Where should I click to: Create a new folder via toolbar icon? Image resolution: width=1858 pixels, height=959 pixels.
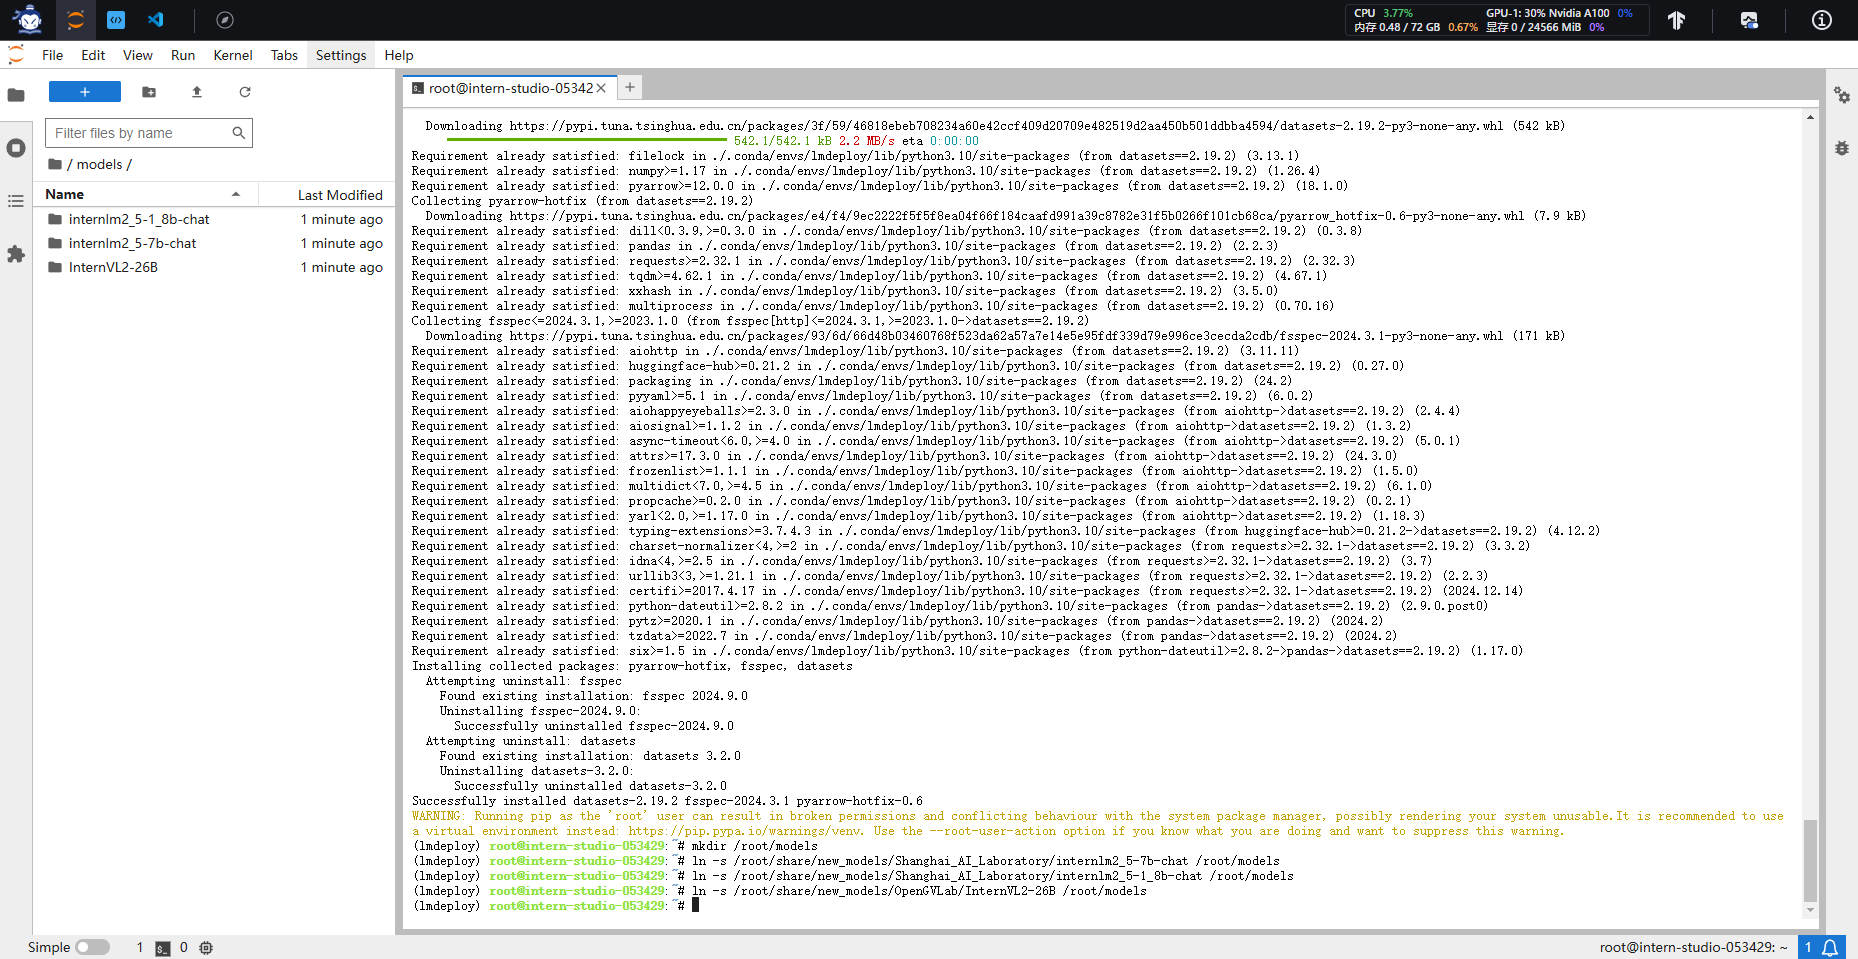(x=149, y=92)
